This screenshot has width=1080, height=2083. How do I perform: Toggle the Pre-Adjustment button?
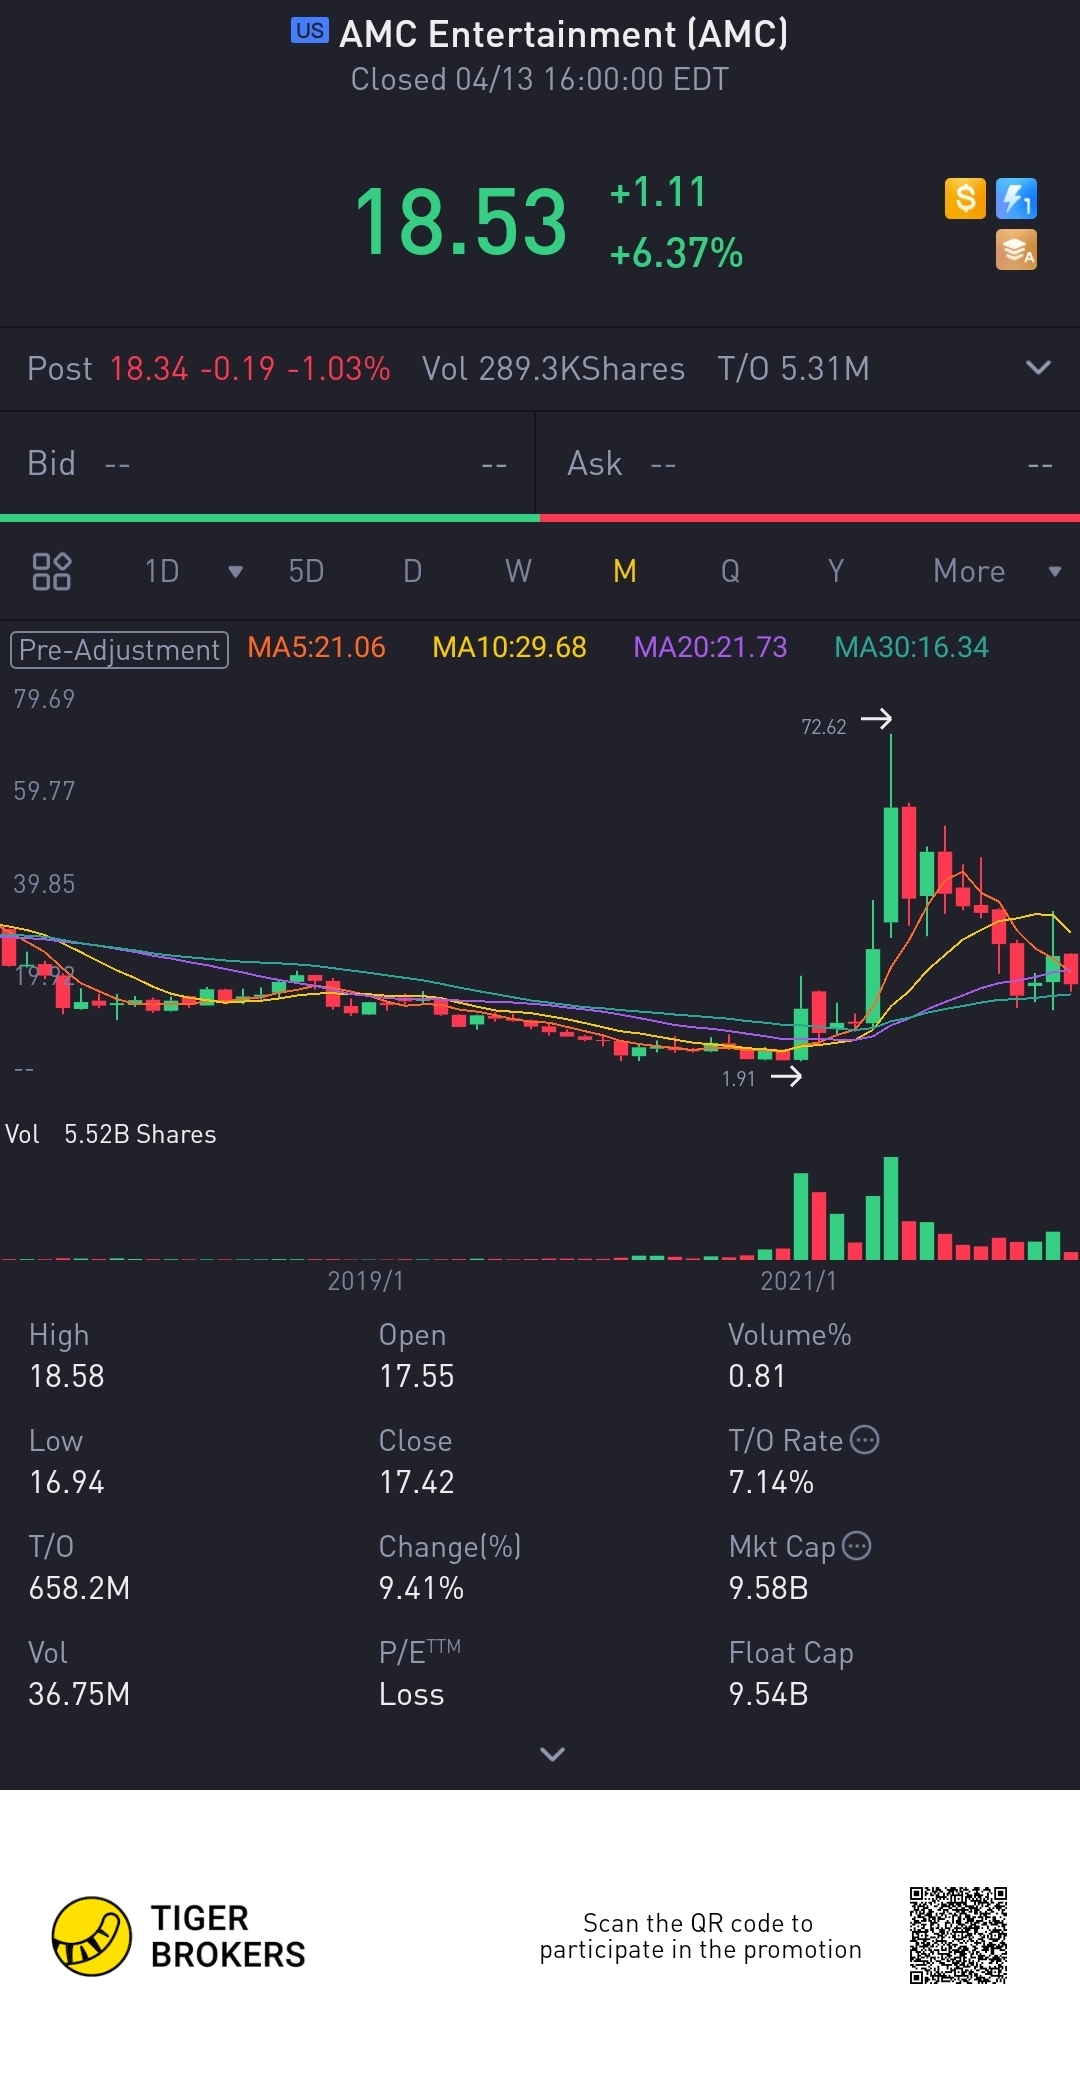(x=119, y=650)
